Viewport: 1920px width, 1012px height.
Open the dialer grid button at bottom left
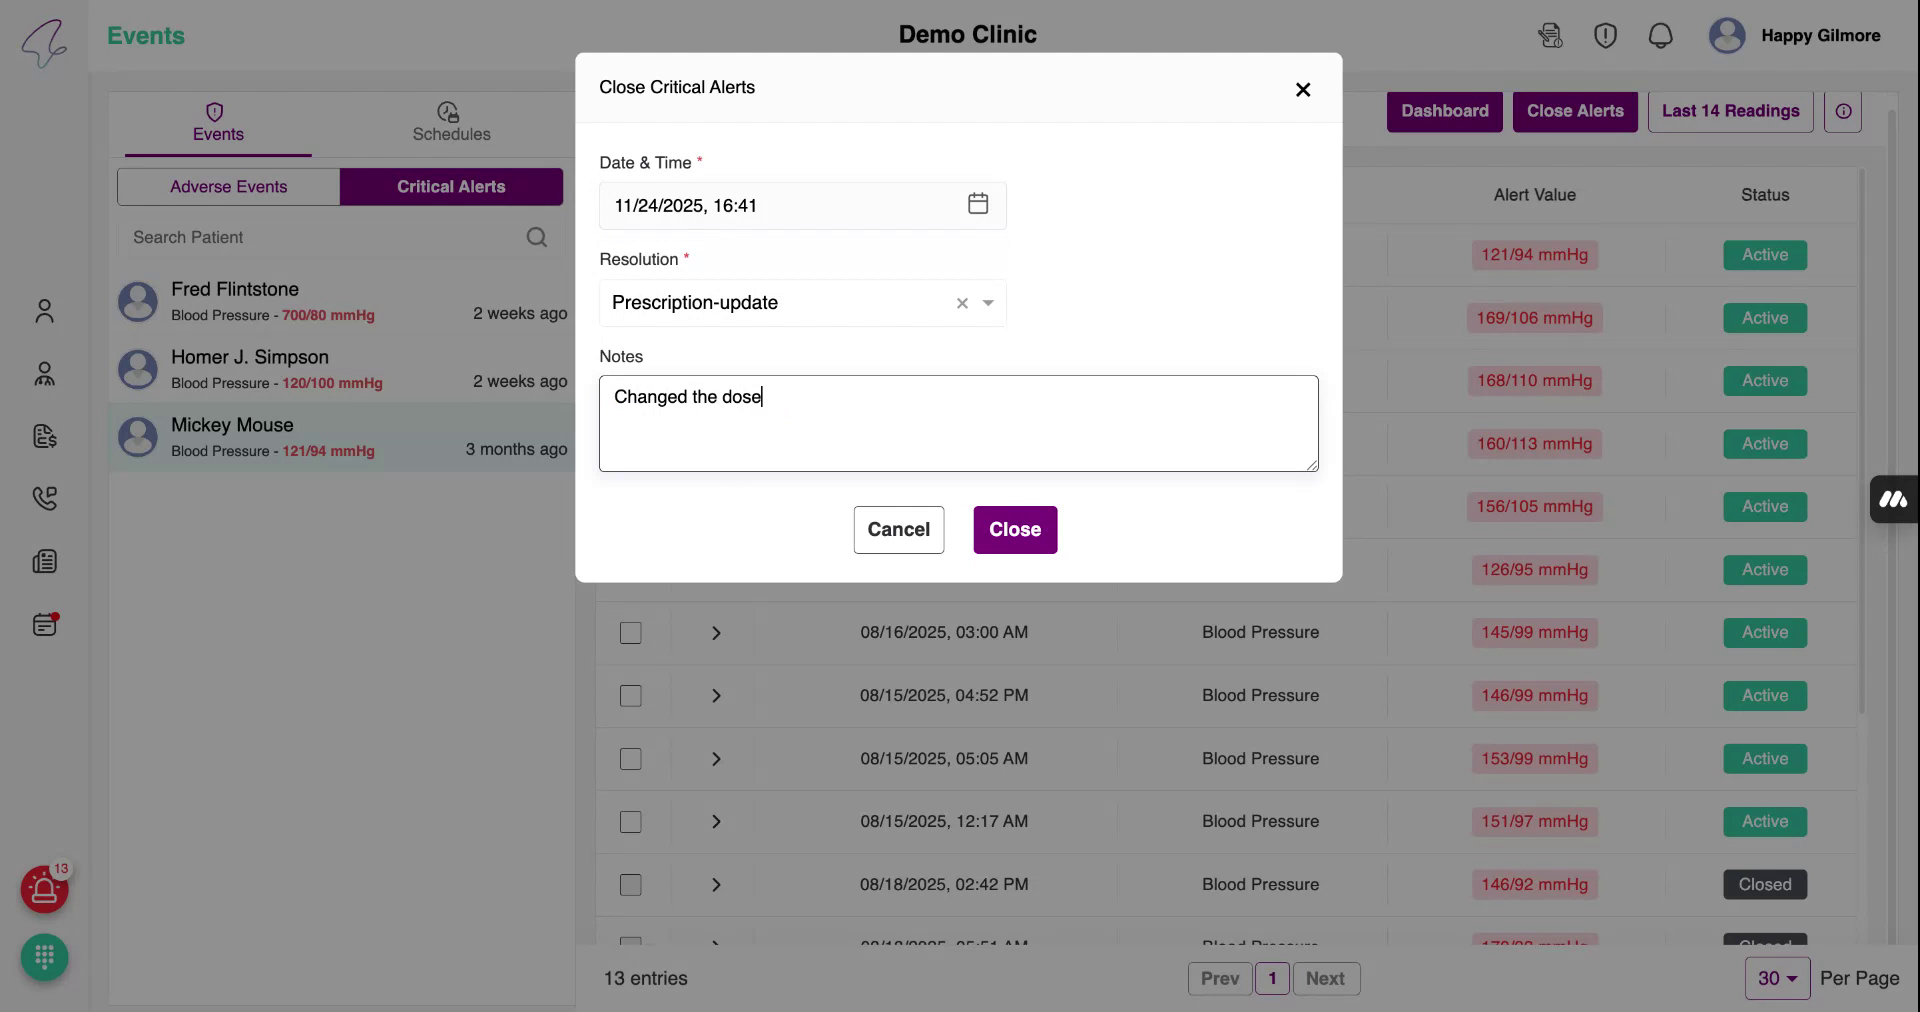[44, 958]
